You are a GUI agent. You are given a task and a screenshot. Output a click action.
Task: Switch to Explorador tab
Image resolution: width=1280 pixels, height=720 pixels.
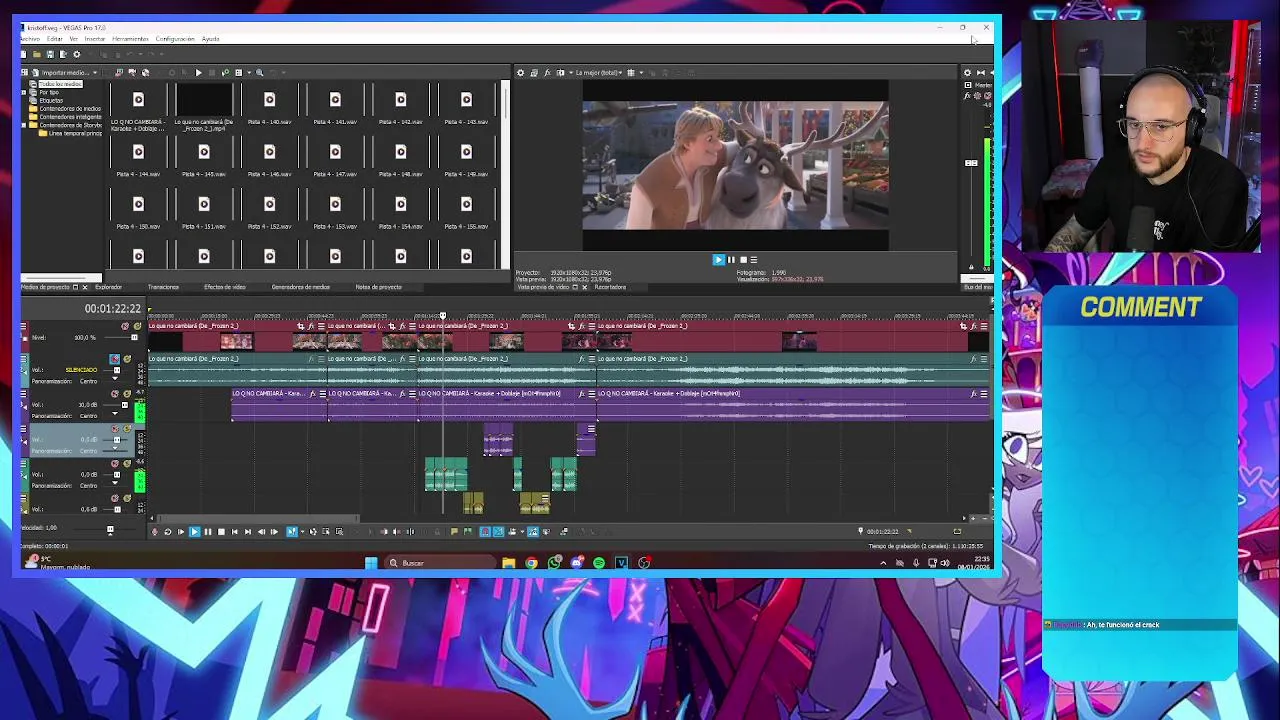[108, 287]
